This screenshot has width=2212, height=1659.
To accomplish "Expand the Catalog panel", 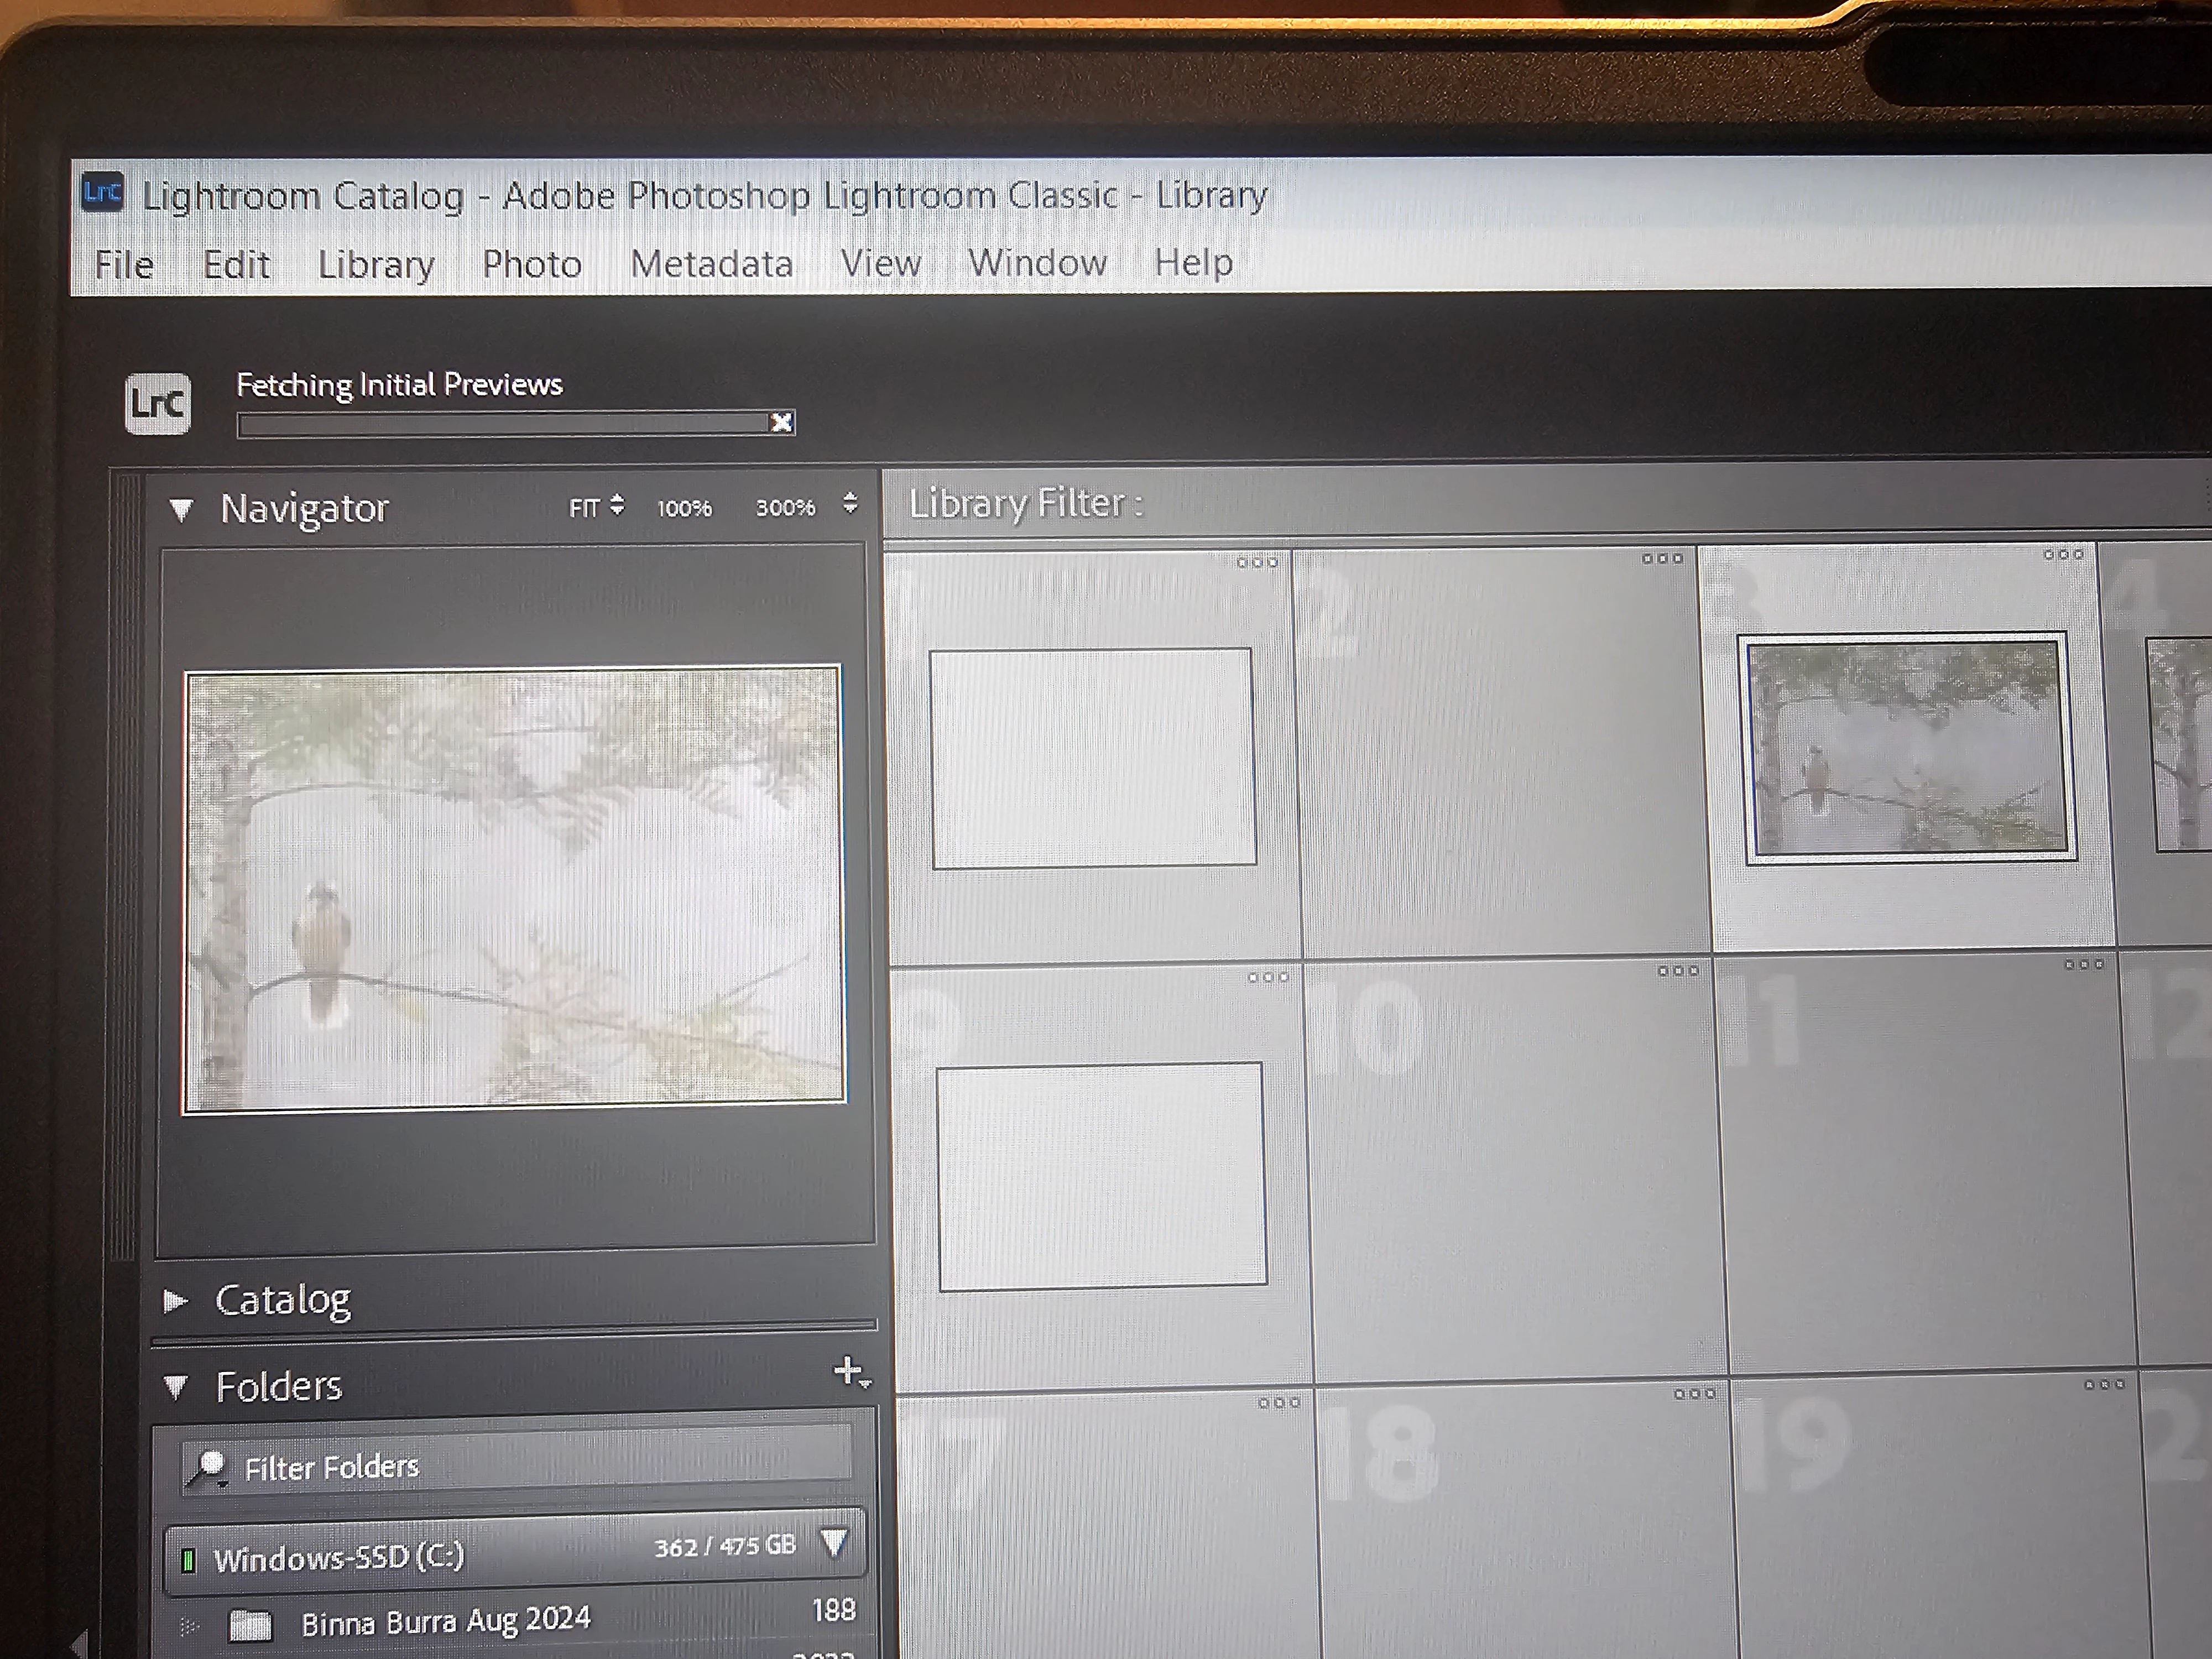I will [x=176, y=1300].
